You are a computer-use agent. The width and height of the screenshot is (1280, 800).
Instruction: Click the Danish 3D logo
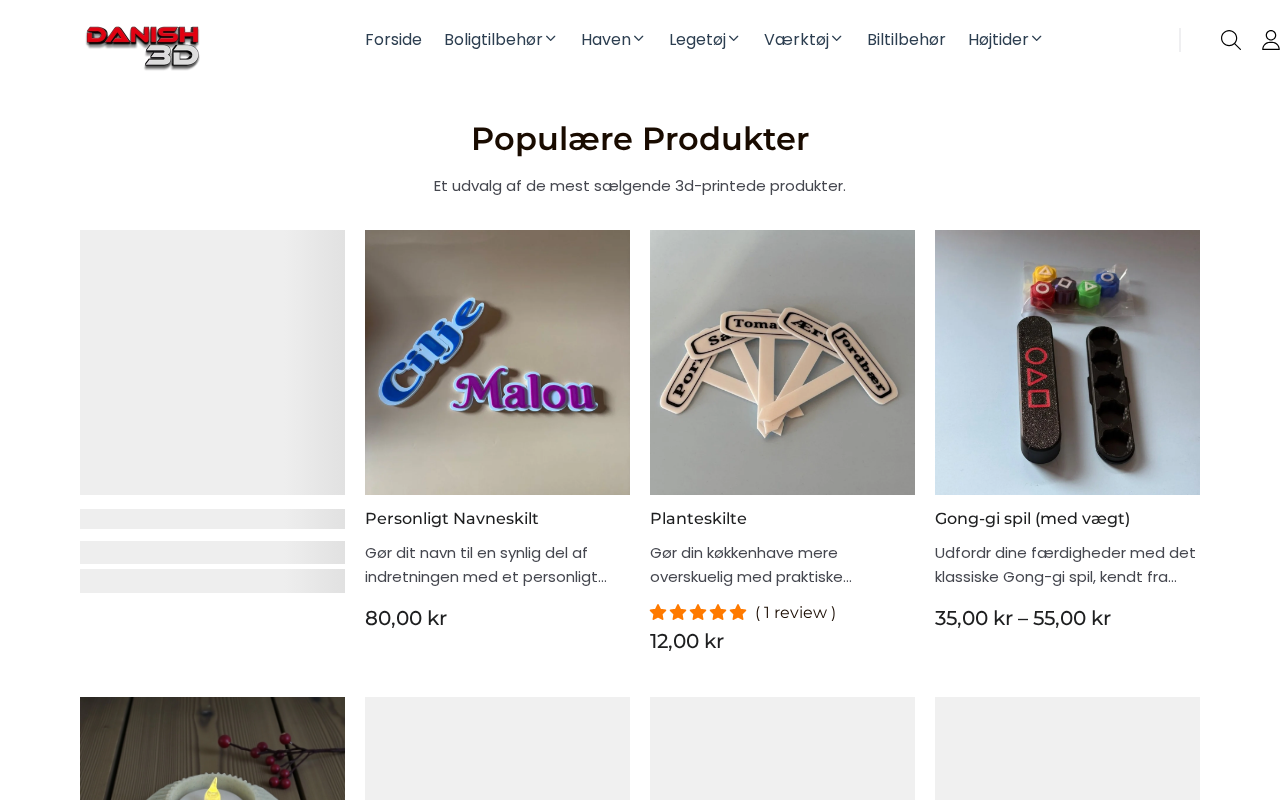[143, 46]
